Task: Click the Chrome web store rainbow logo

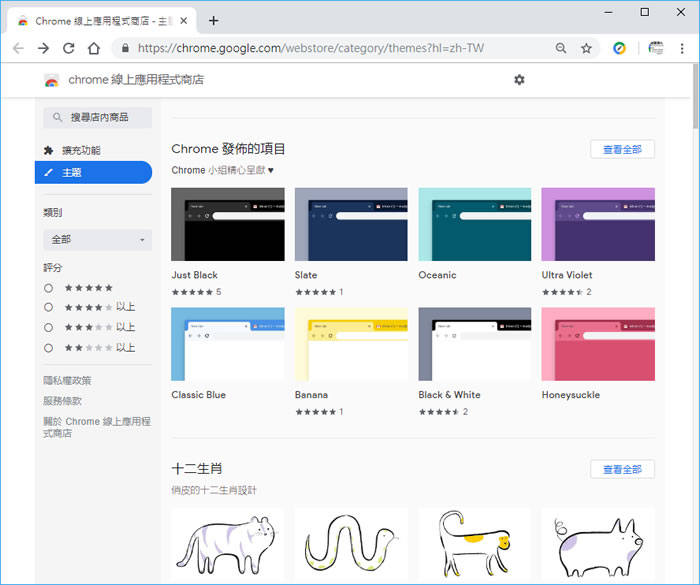Action: [52, 80]
